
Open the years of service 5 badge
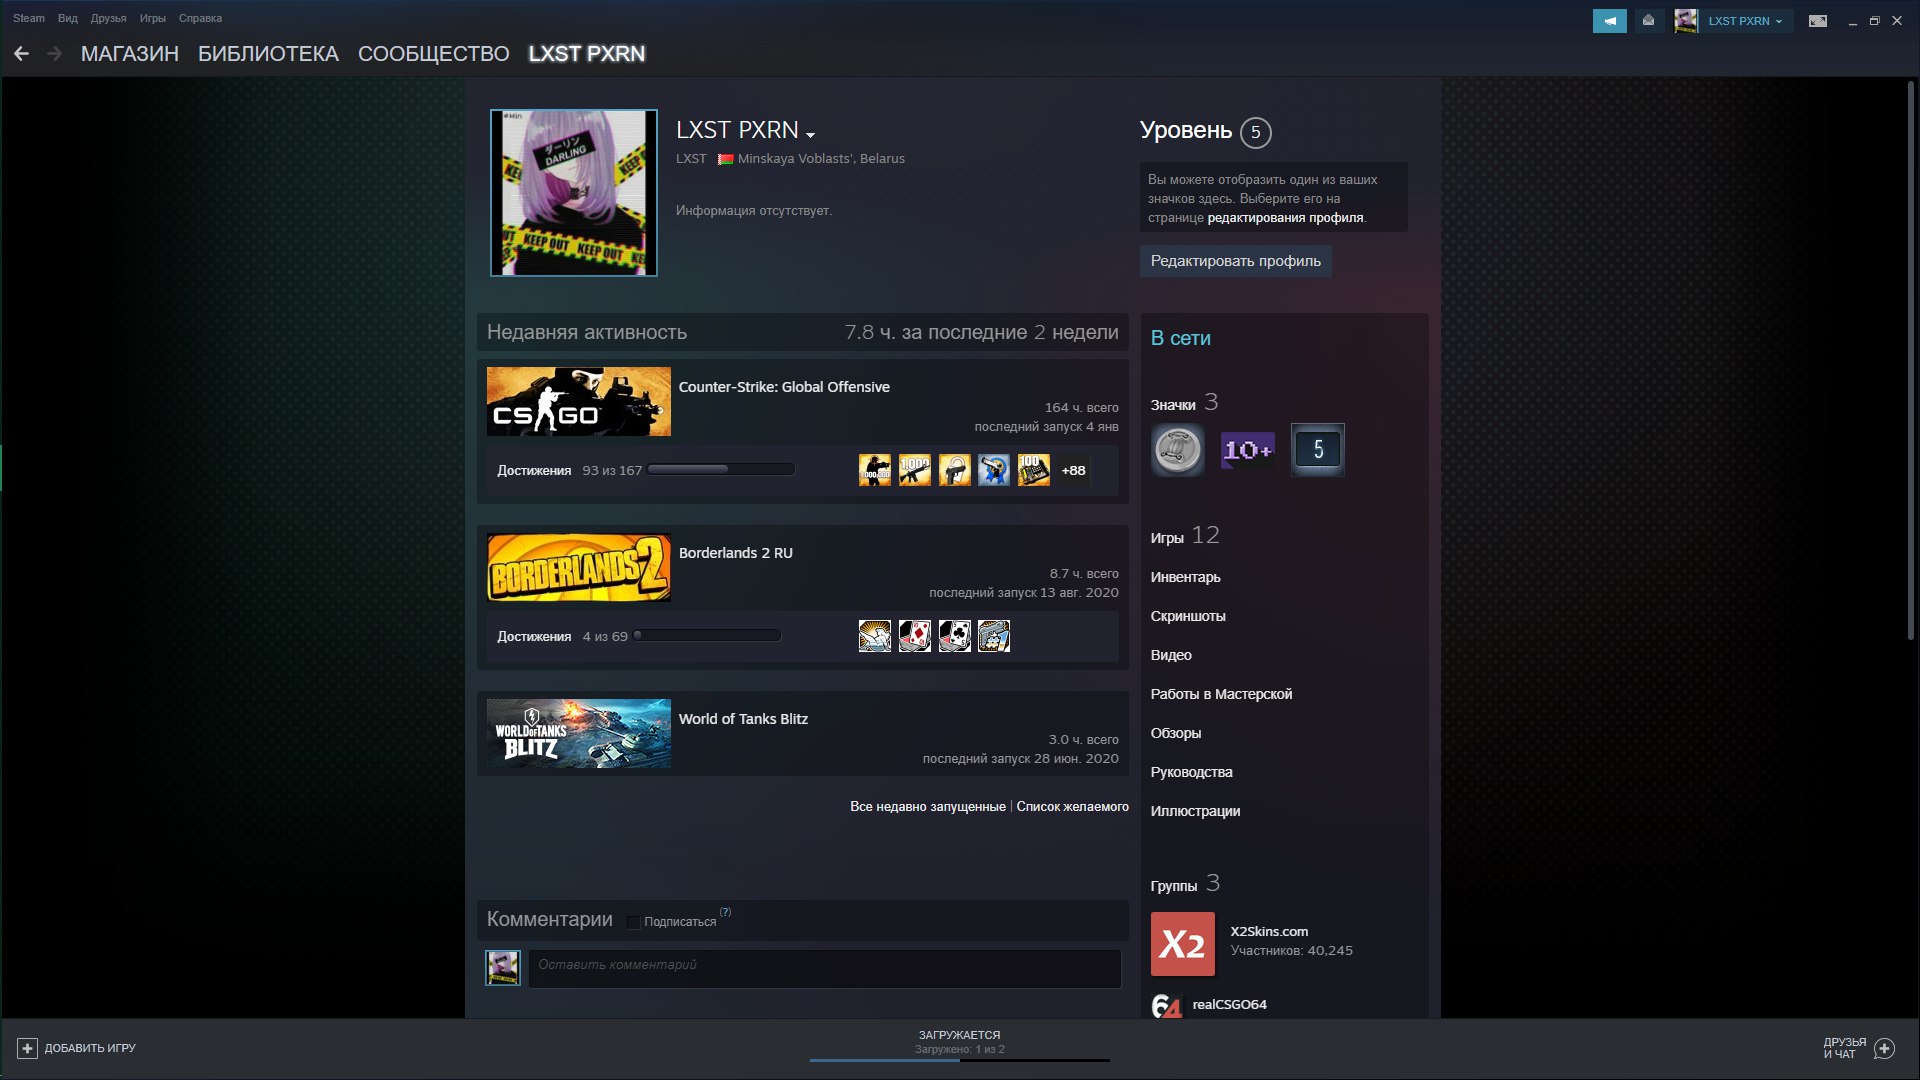(1318, 450)
